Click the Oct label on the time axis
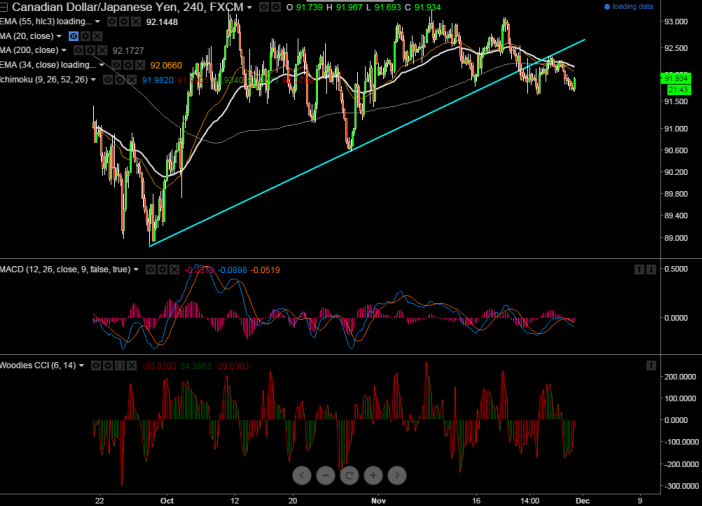The height and width of the screenshot is (506, 702). coord(167,501)
